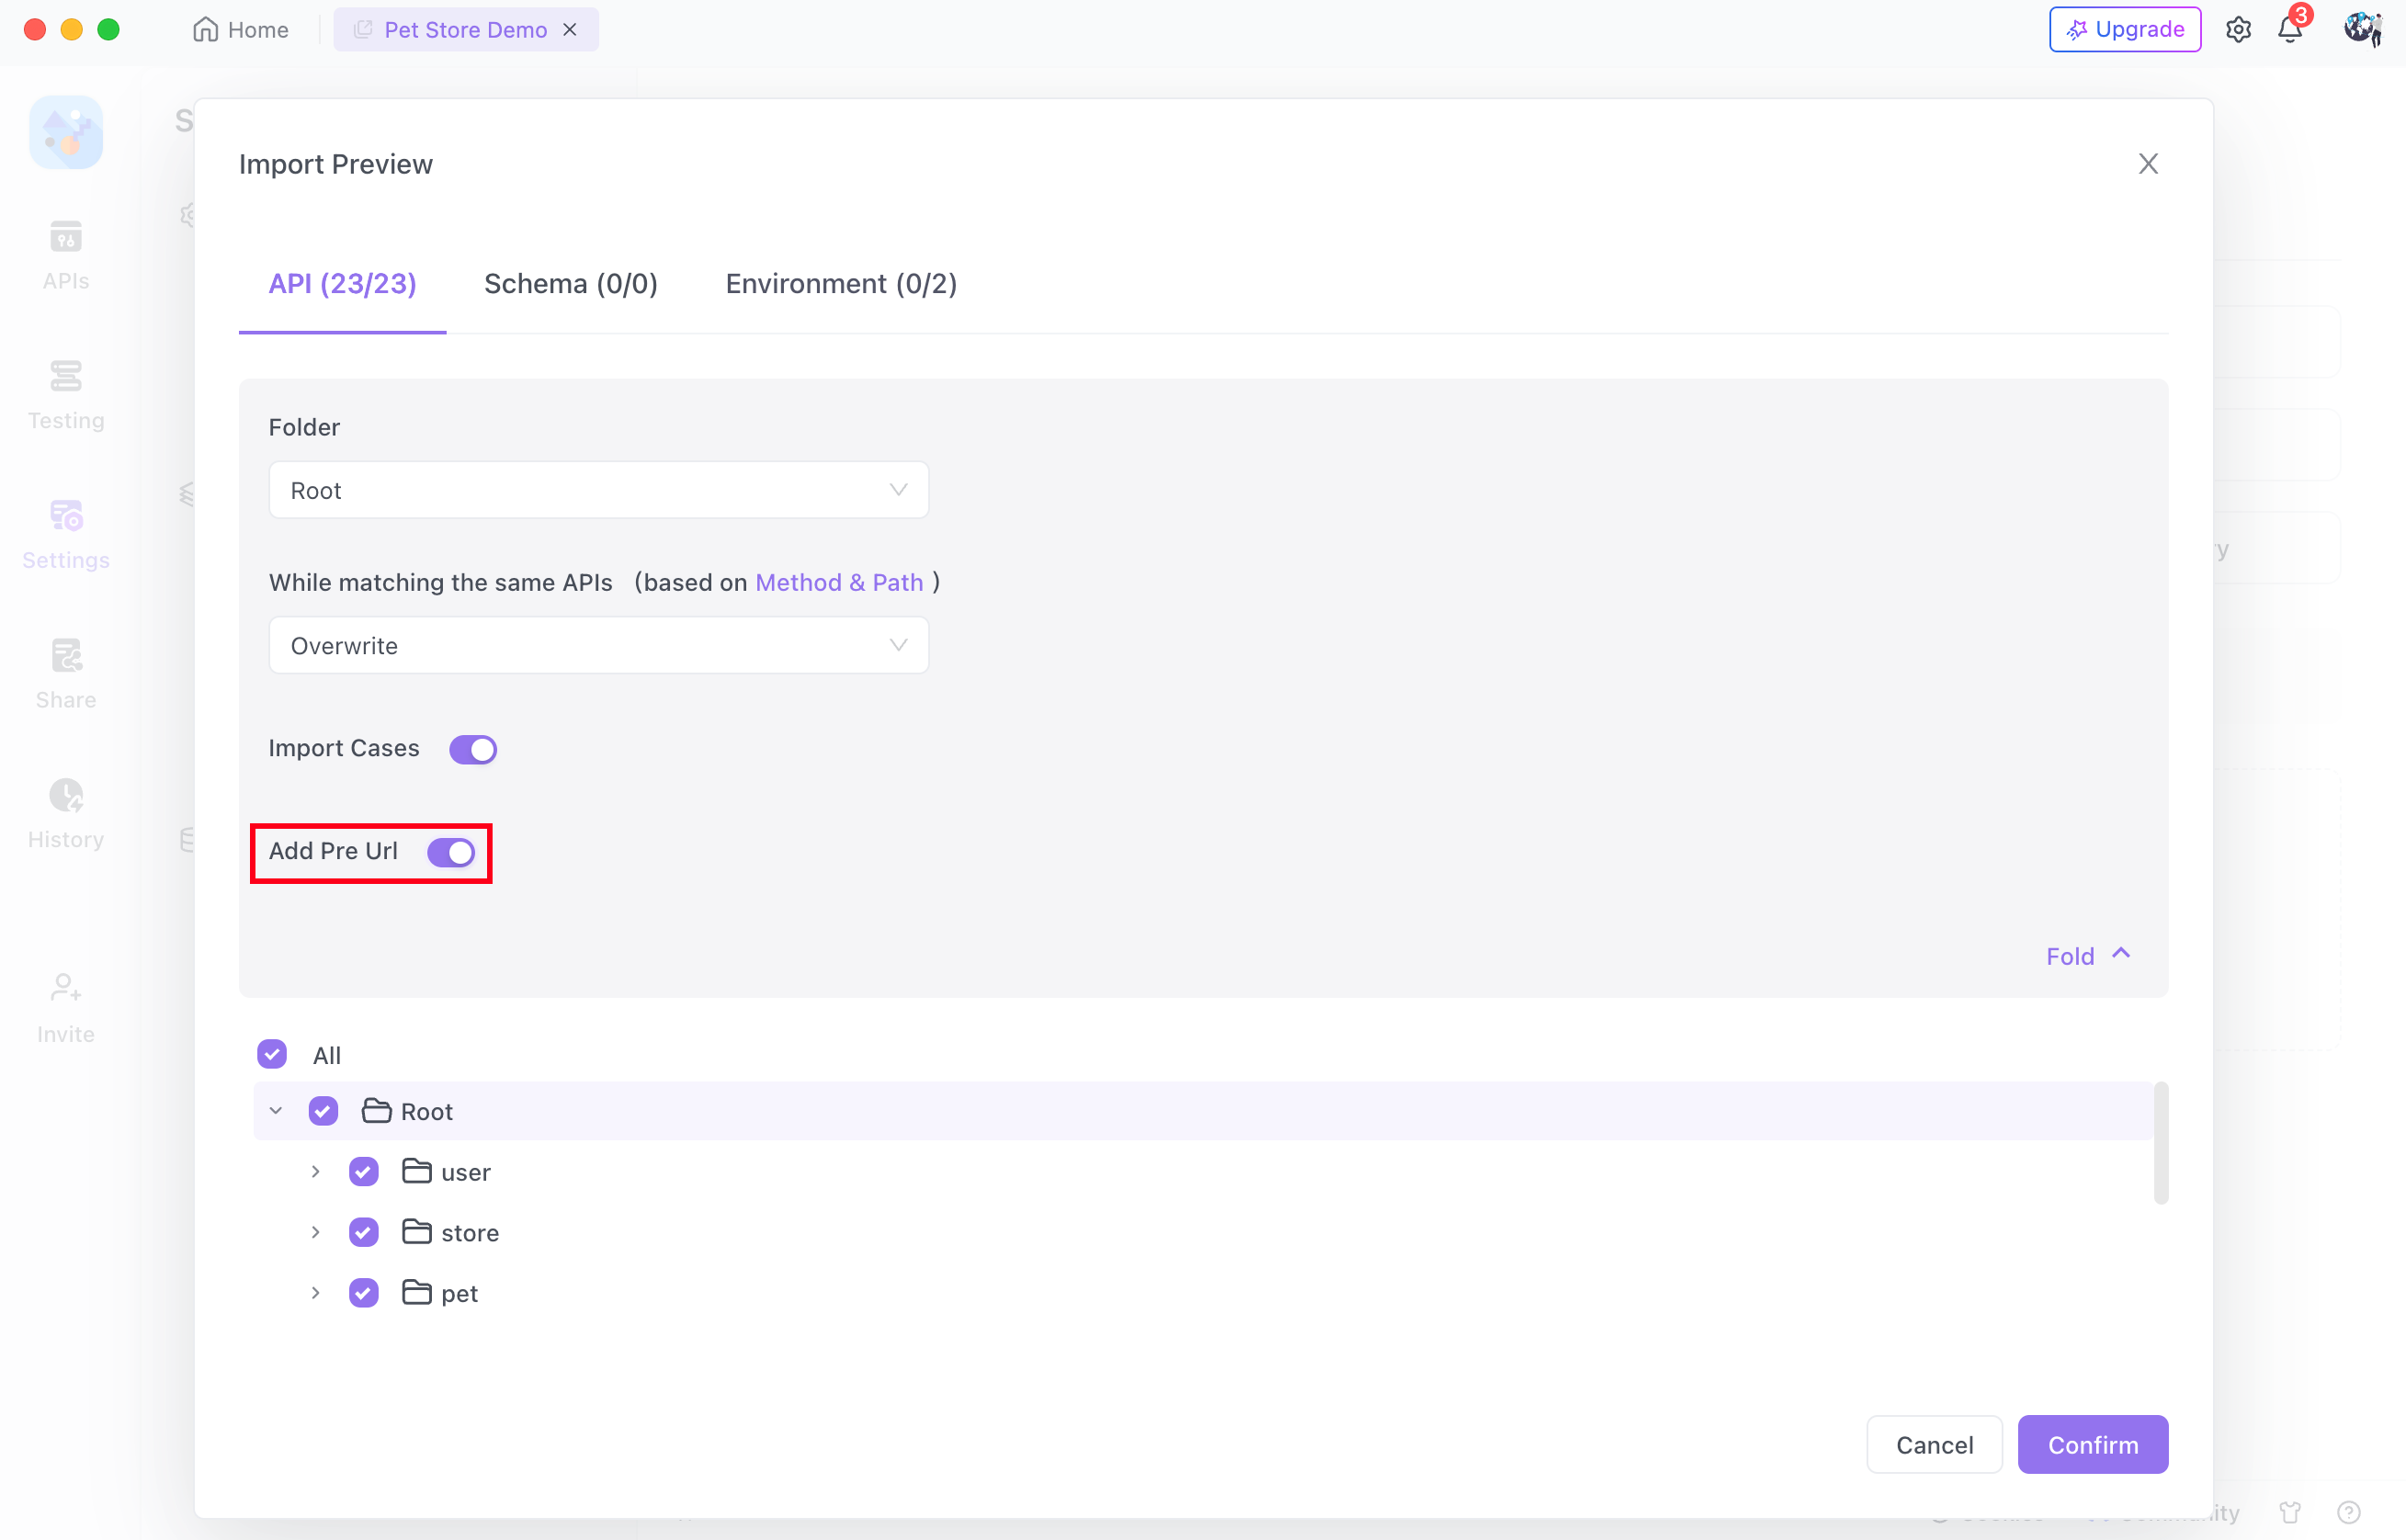Viewport: 2406px width, 1540px height.
Task: Click the app logo in the sidebar
Action: point(66,132)
